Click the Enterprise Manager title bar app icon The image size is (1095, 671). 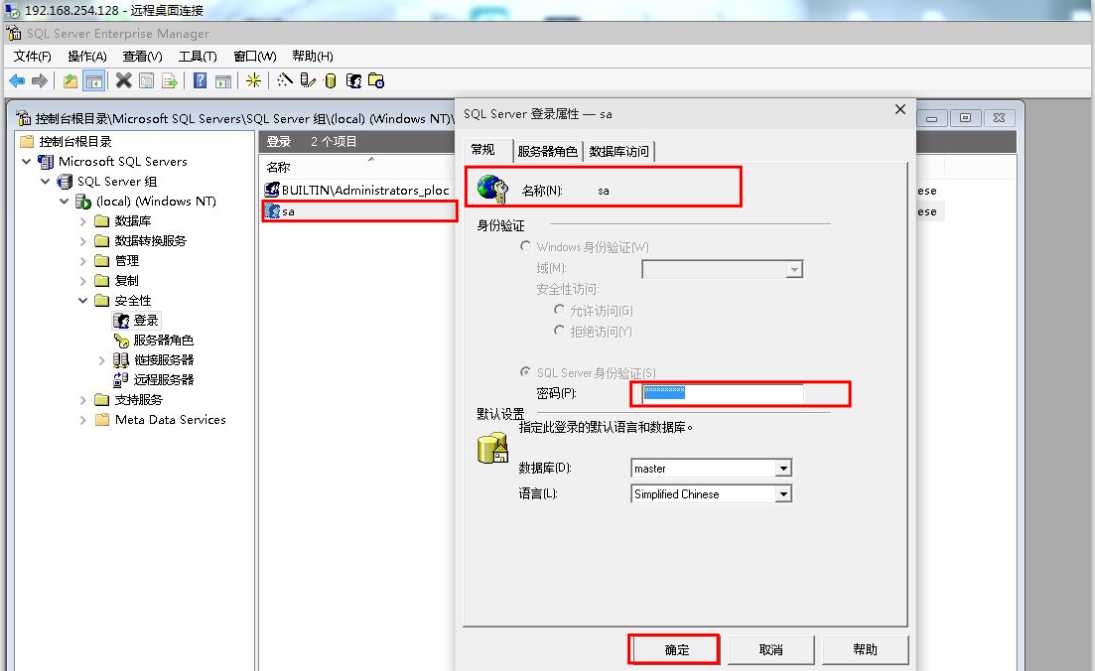14,33
